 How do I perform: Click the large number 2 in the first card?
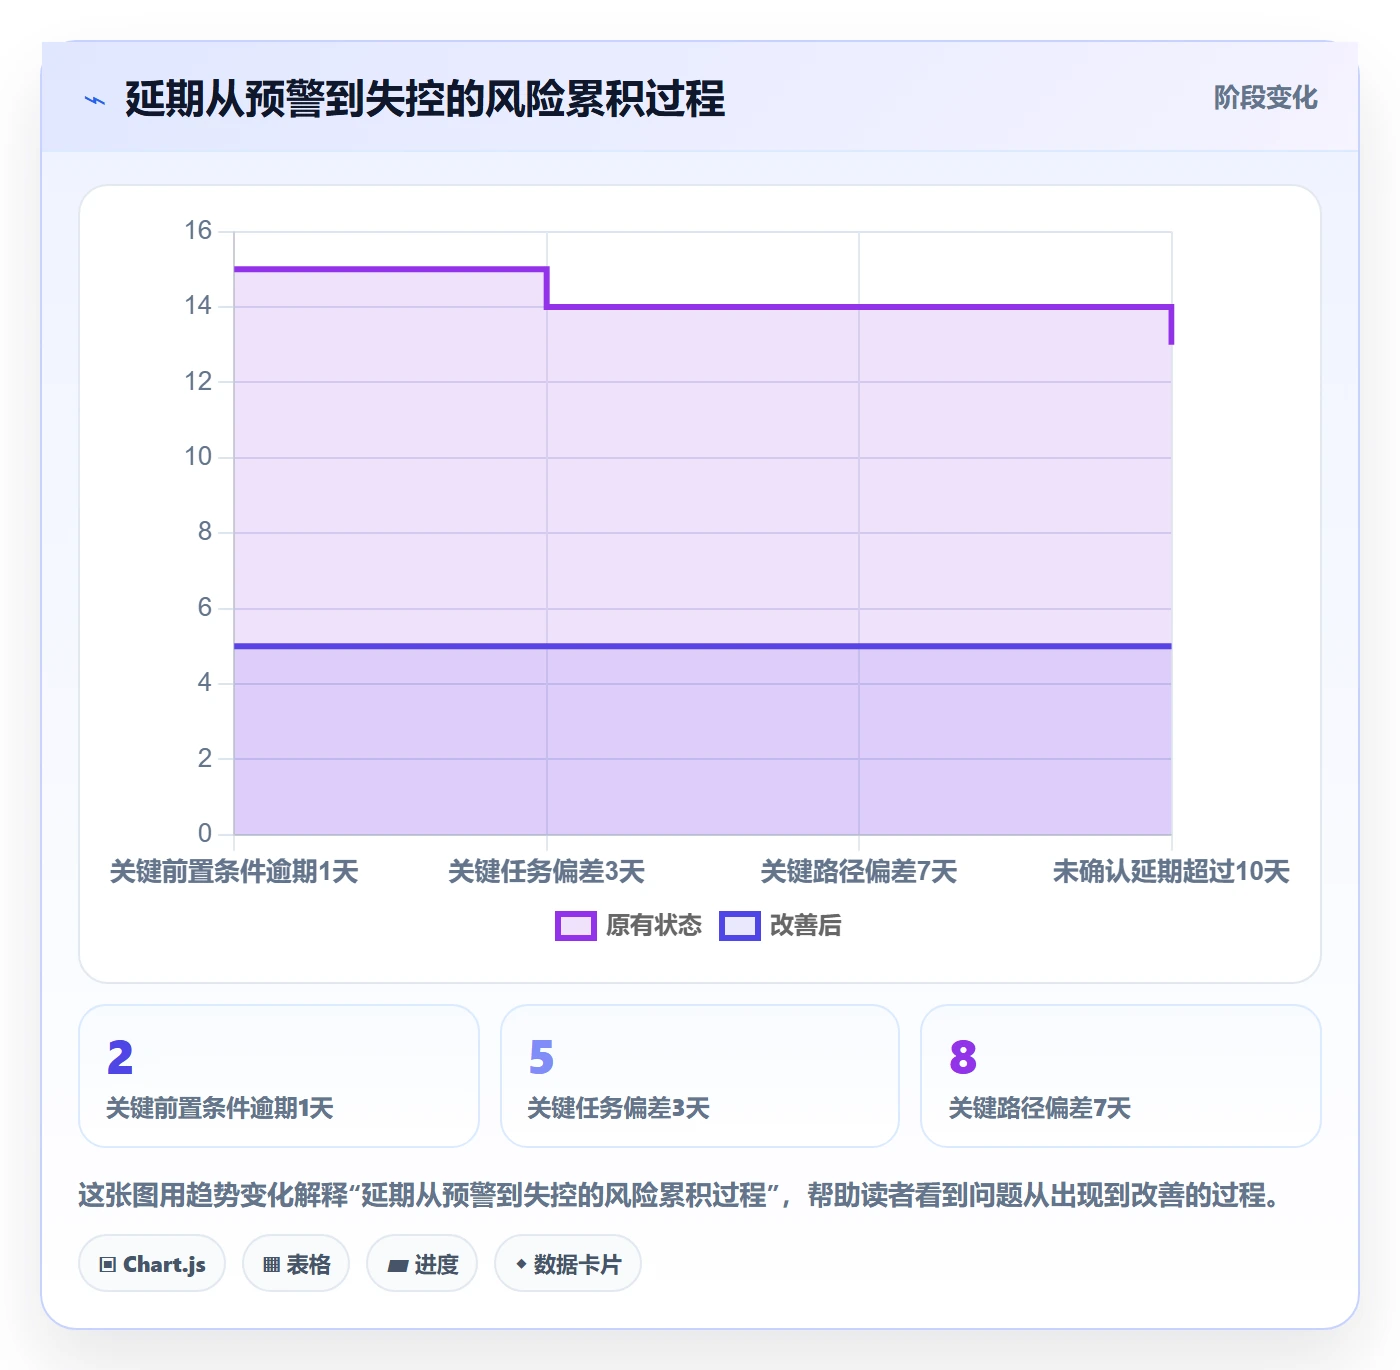click(120, 1057)
